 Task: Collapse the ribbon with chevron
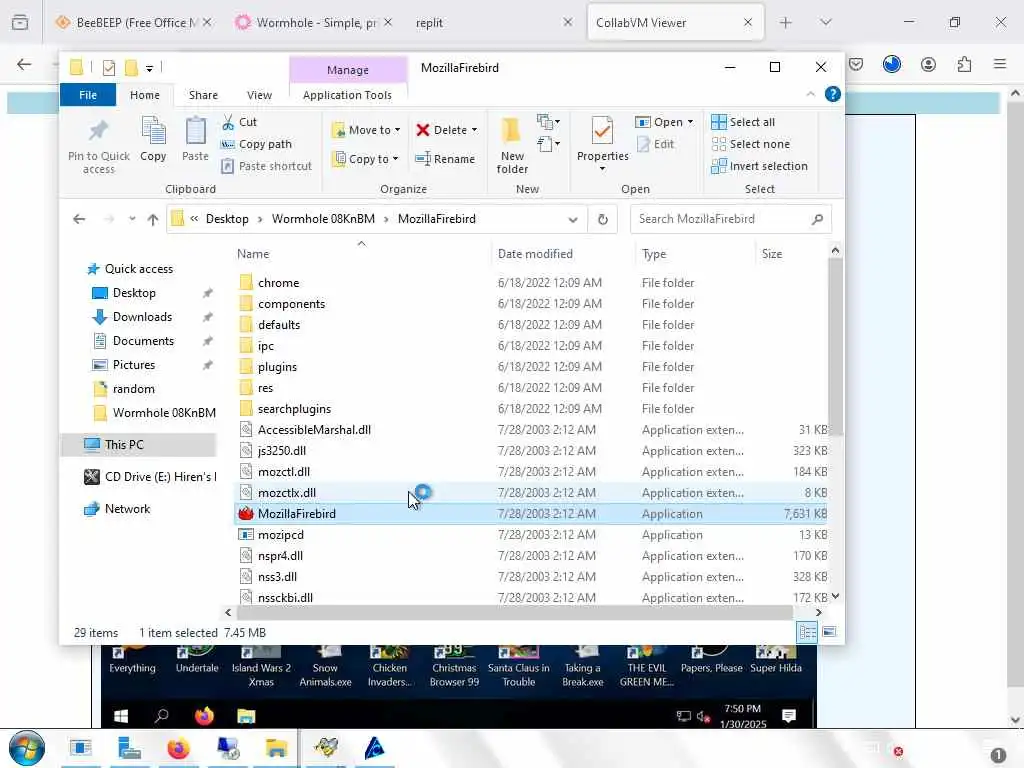(810, 94)
